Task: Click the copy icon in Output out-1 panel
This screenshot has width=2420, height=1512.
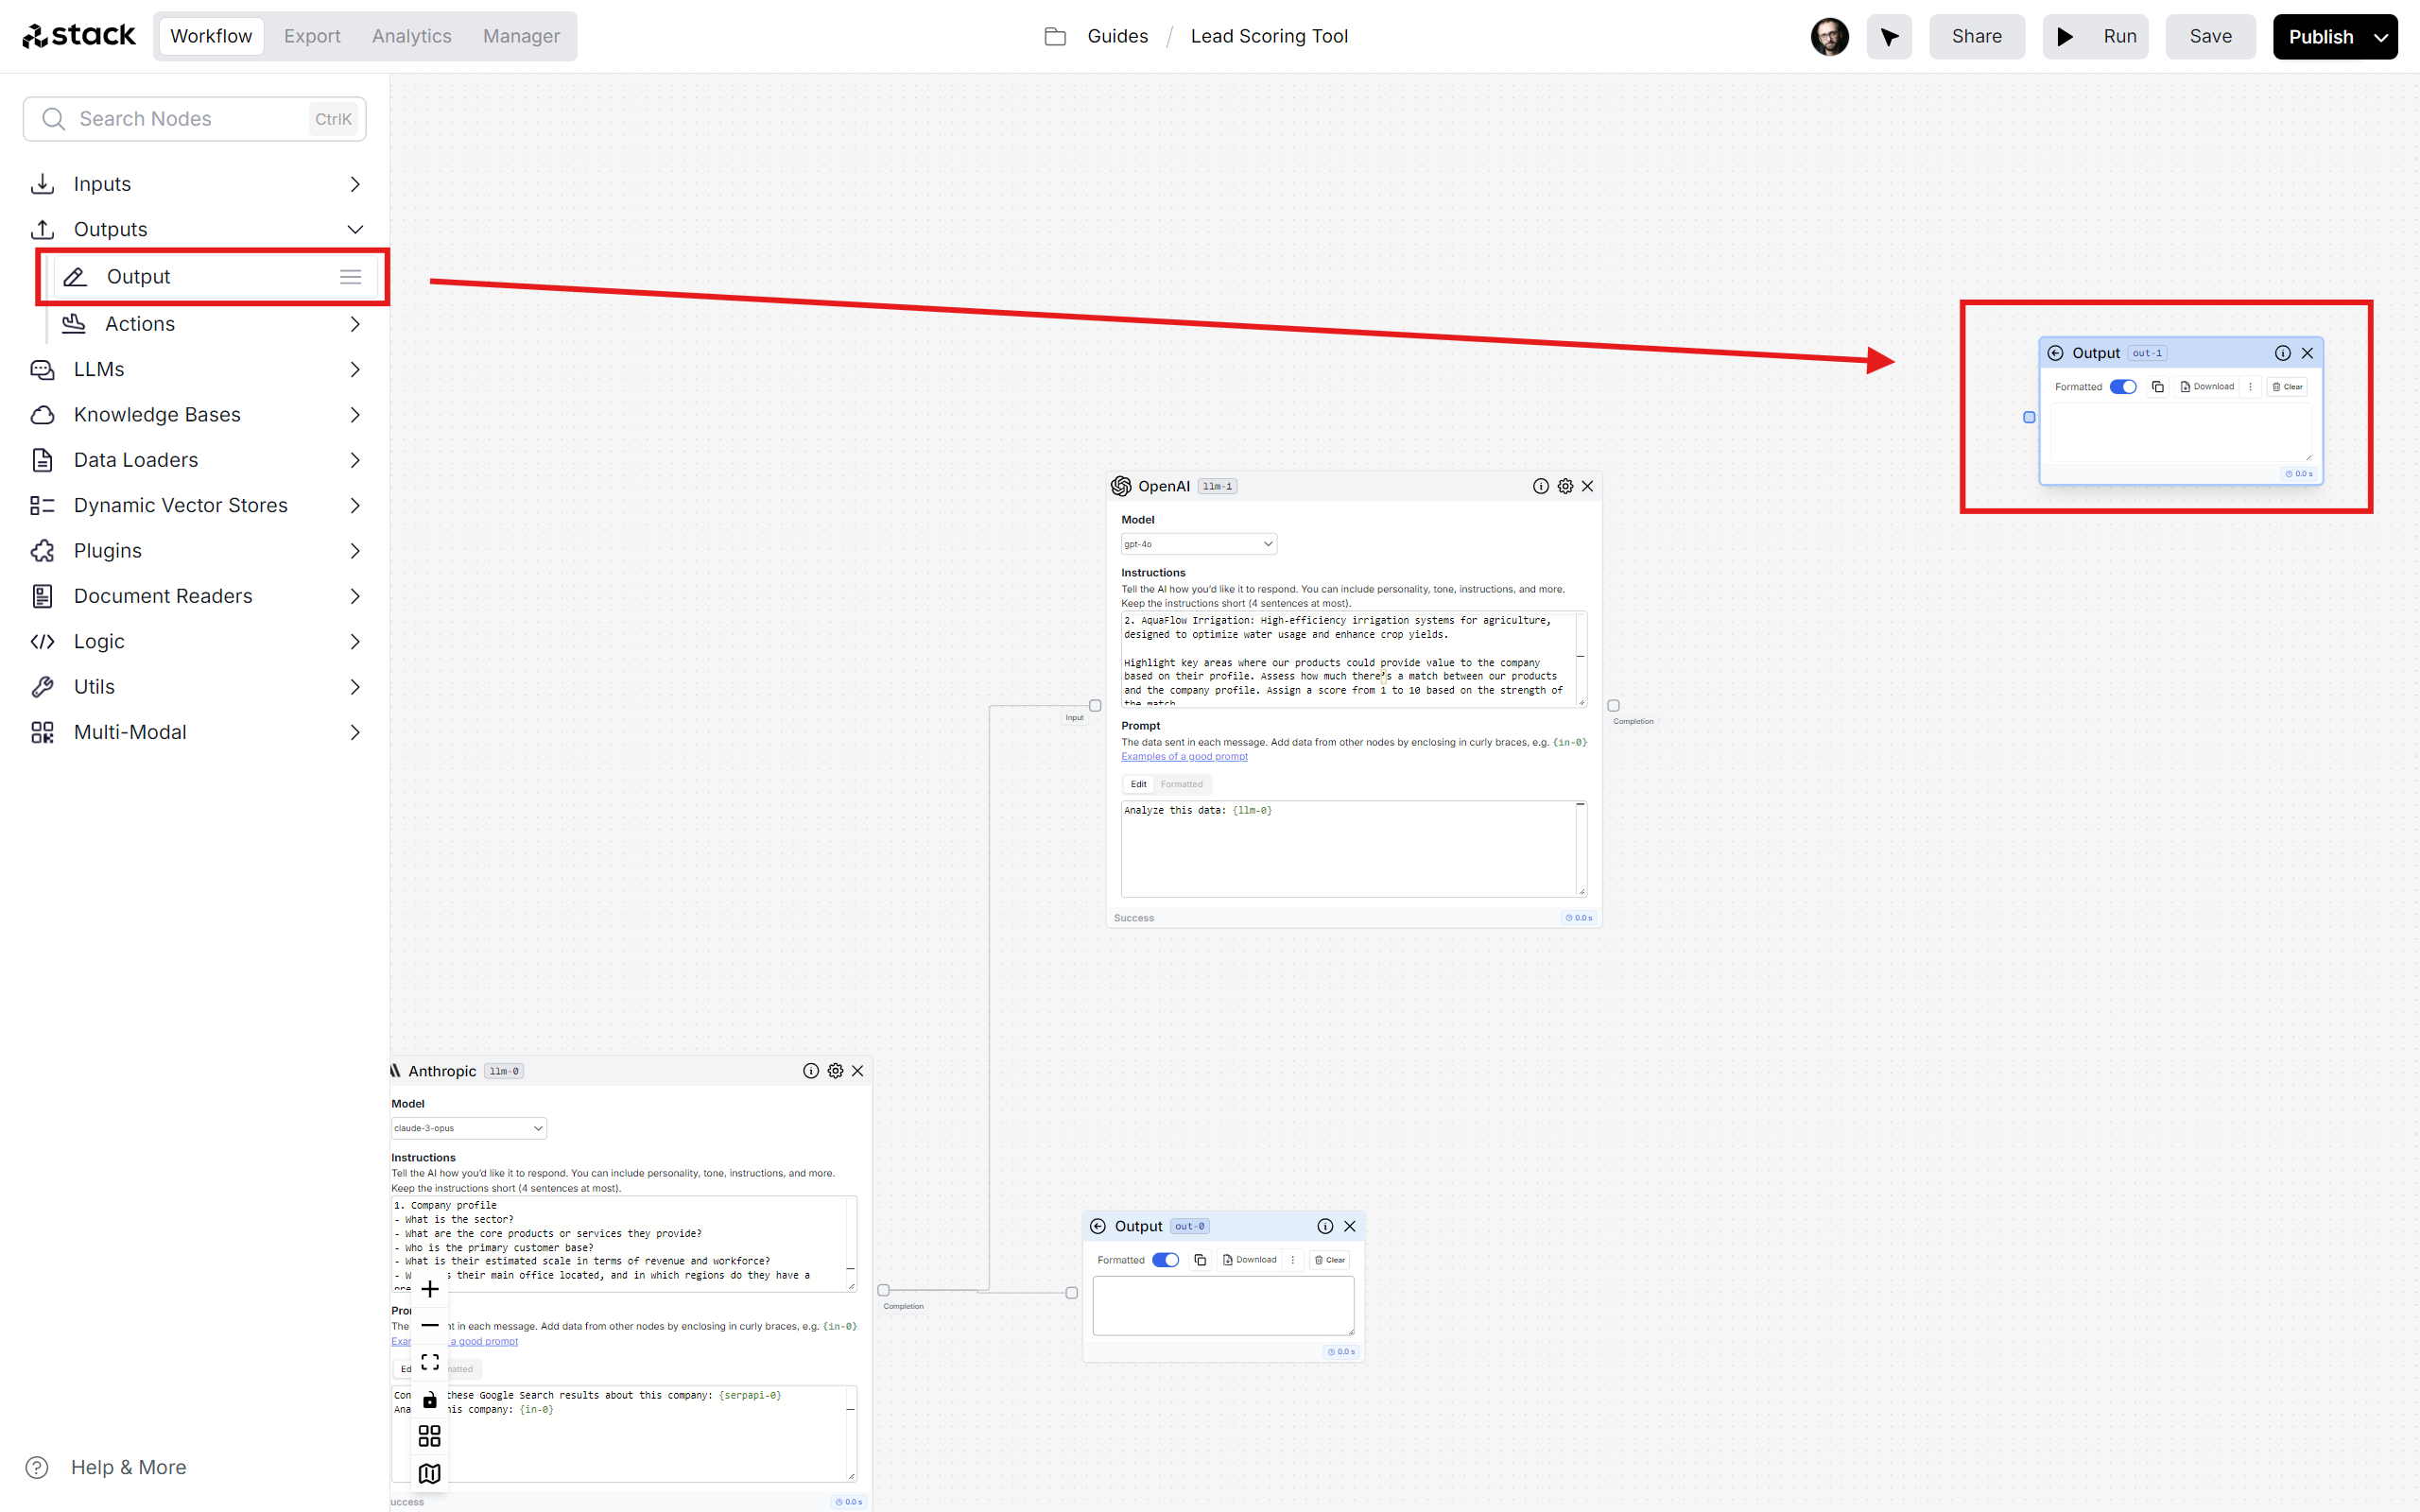Action: tap(2157, 385)
